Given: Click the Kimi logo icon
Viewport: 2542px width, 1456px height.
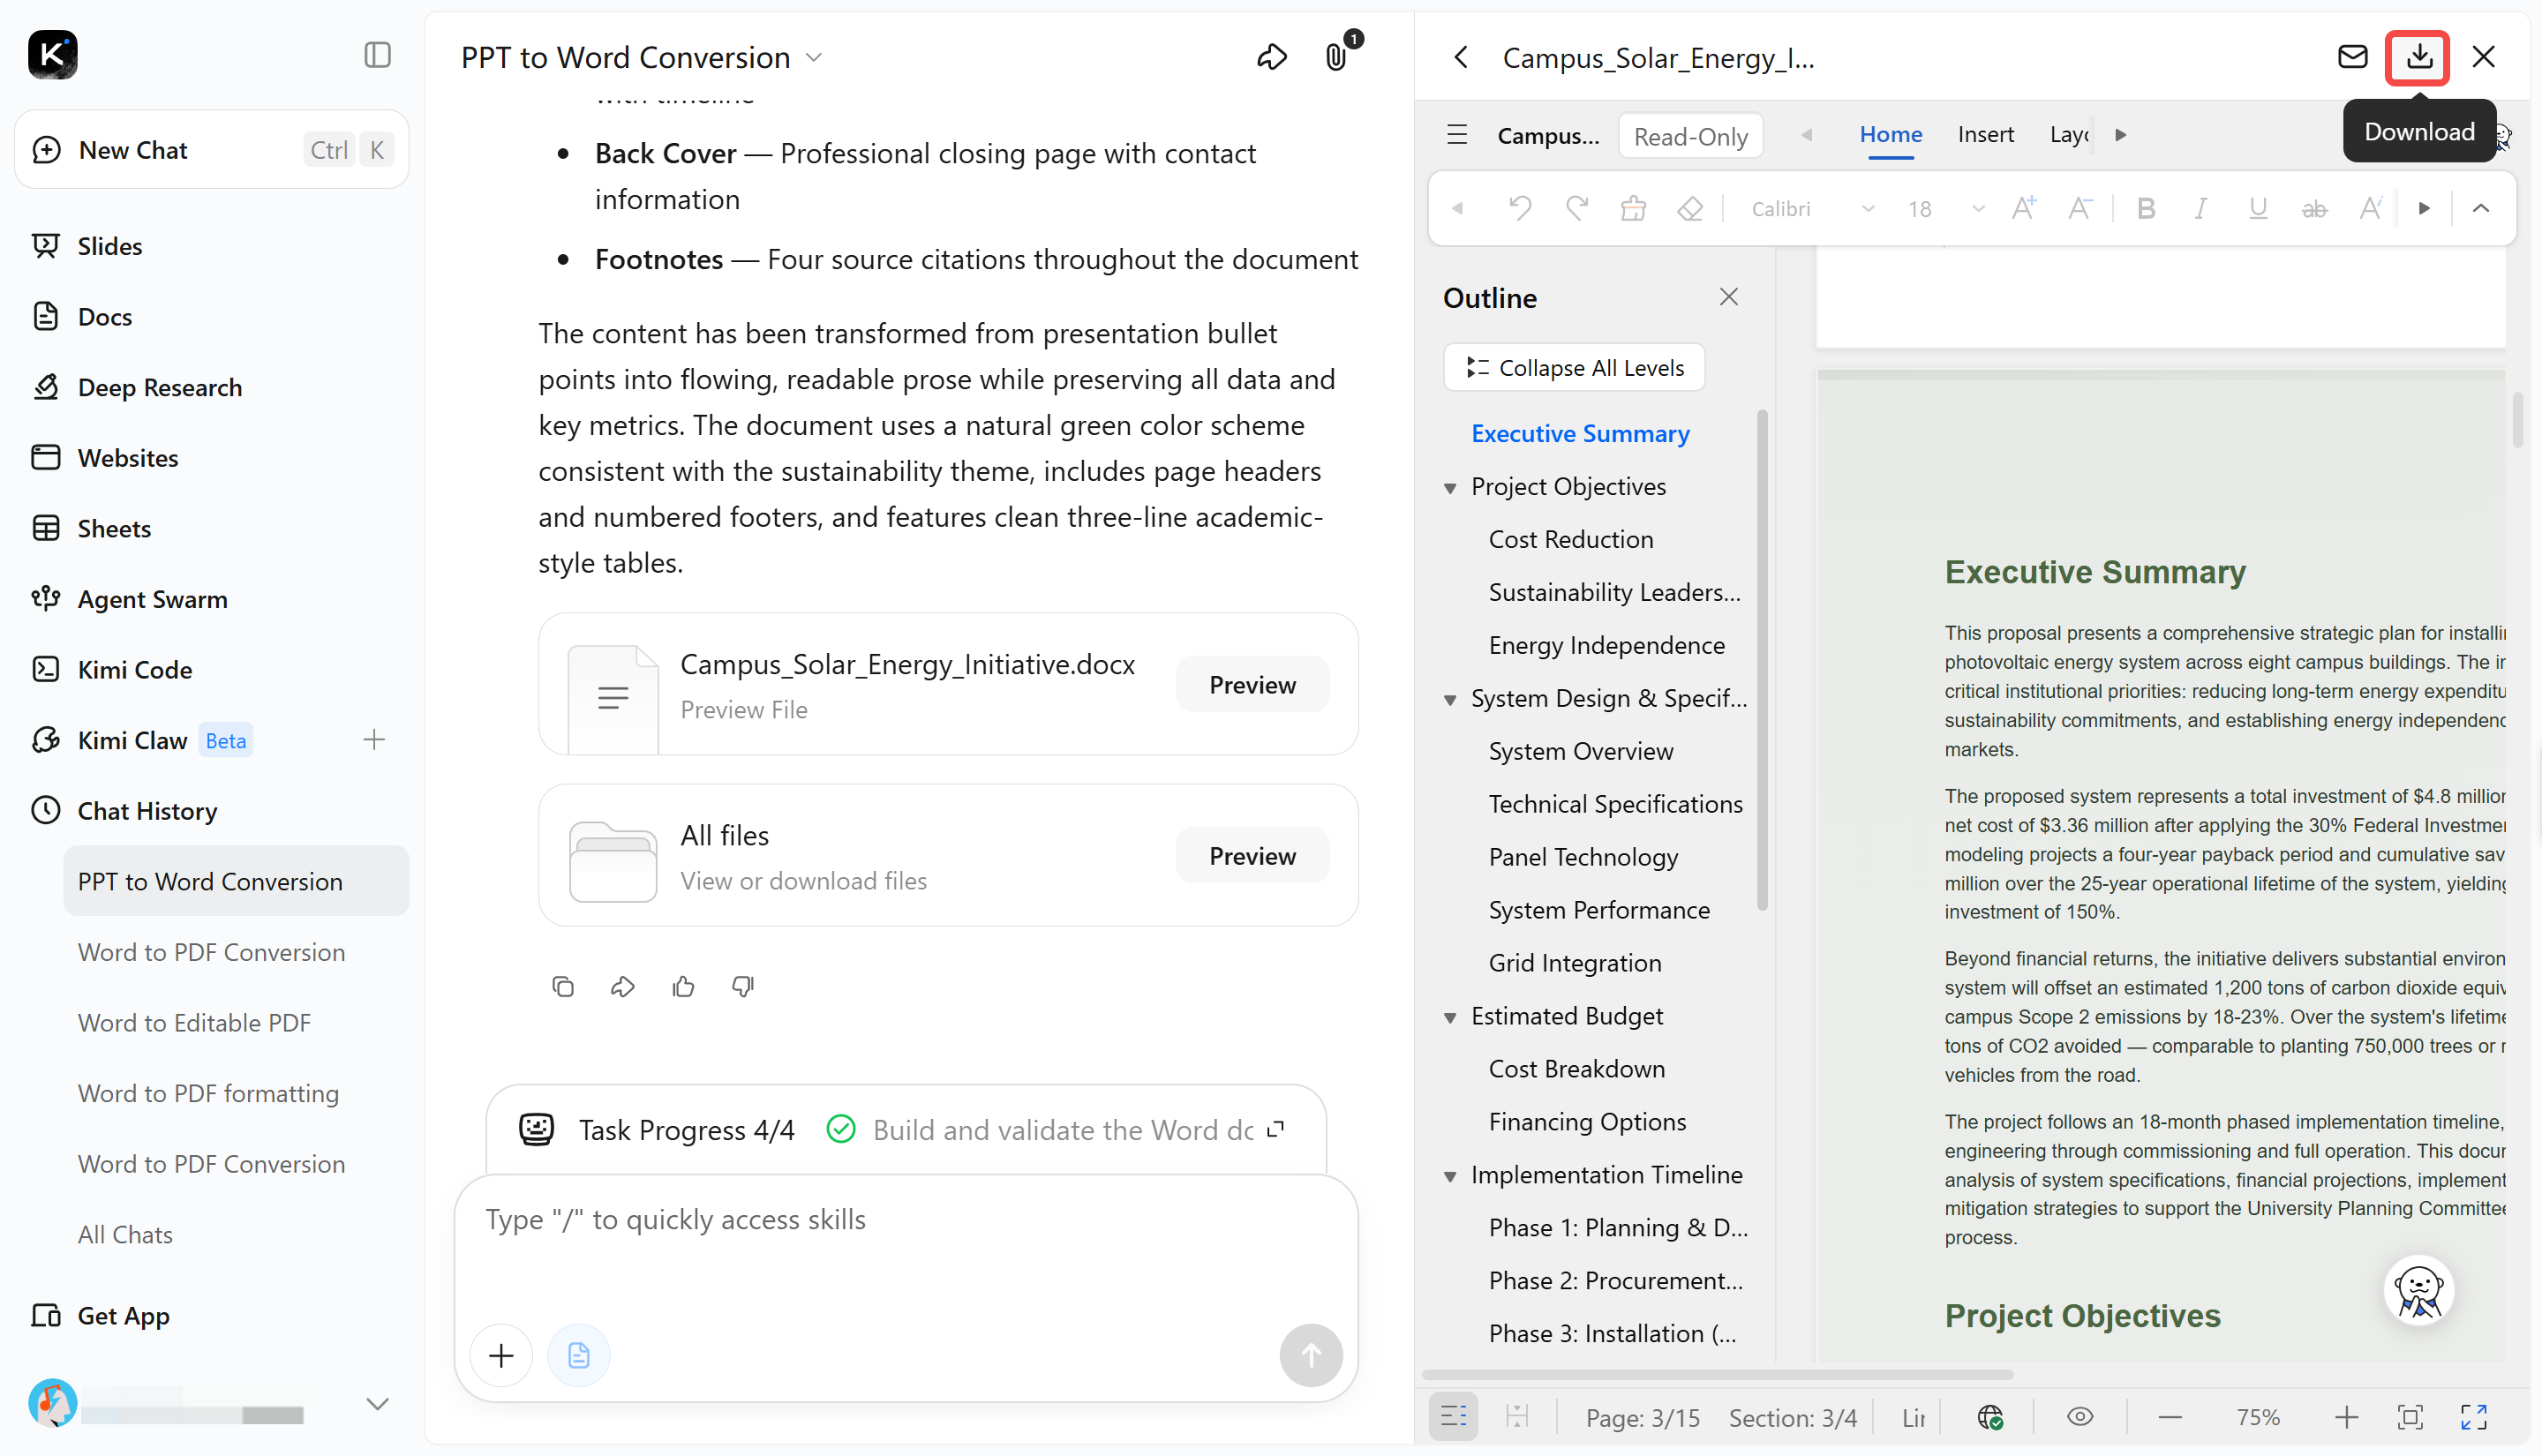Looking at the screenshot, I should click(x=52, y=55).
